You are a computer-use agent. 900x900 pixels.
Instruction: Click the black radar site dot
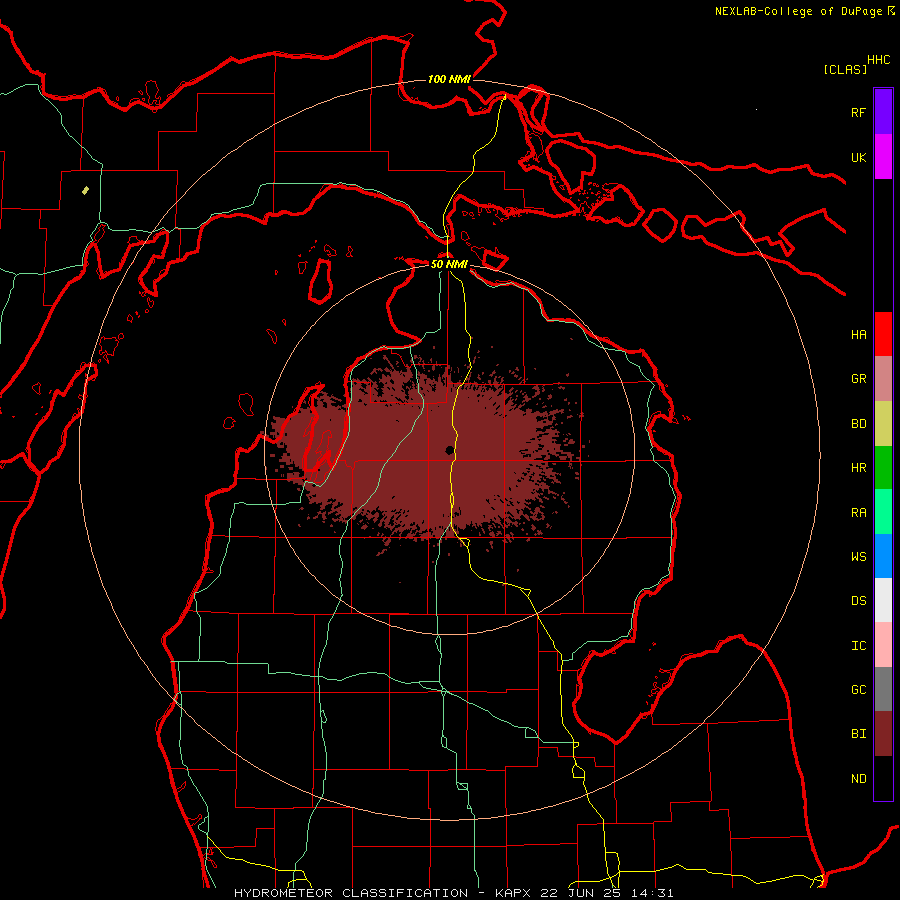click(449, 451)
